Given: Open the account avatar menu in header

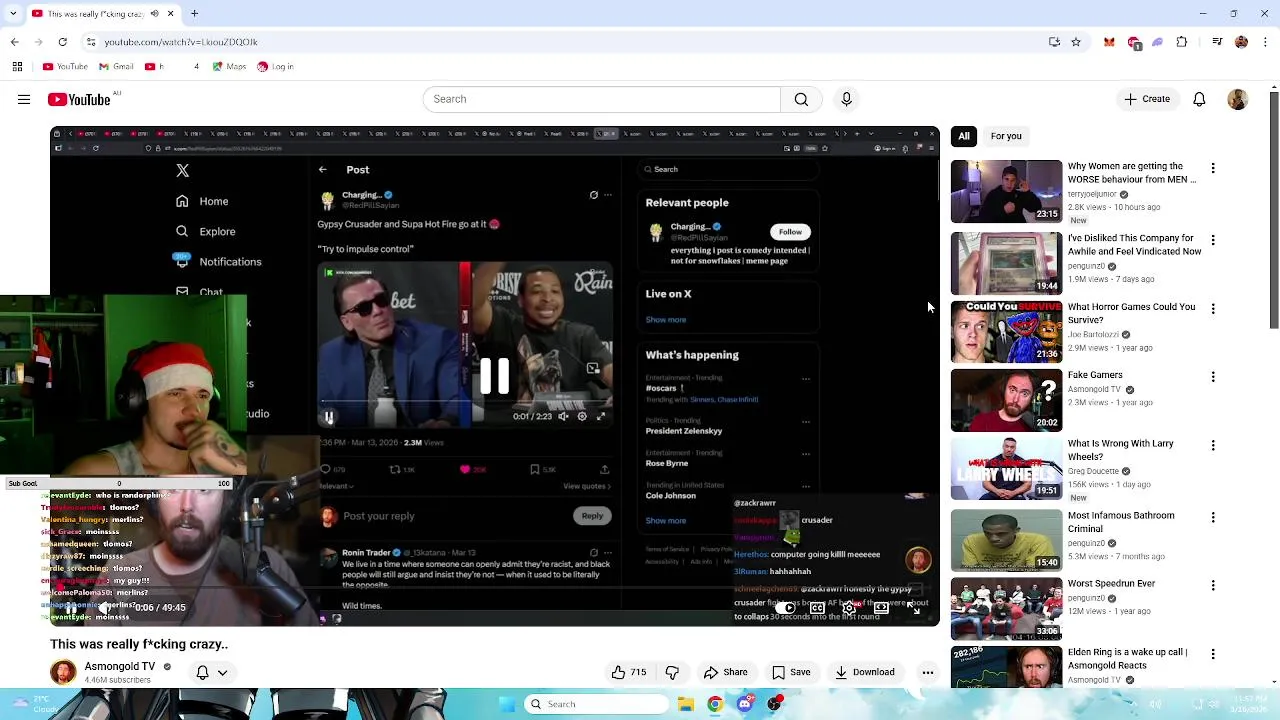Looking at the screenshot, I should coord(1237,99).
